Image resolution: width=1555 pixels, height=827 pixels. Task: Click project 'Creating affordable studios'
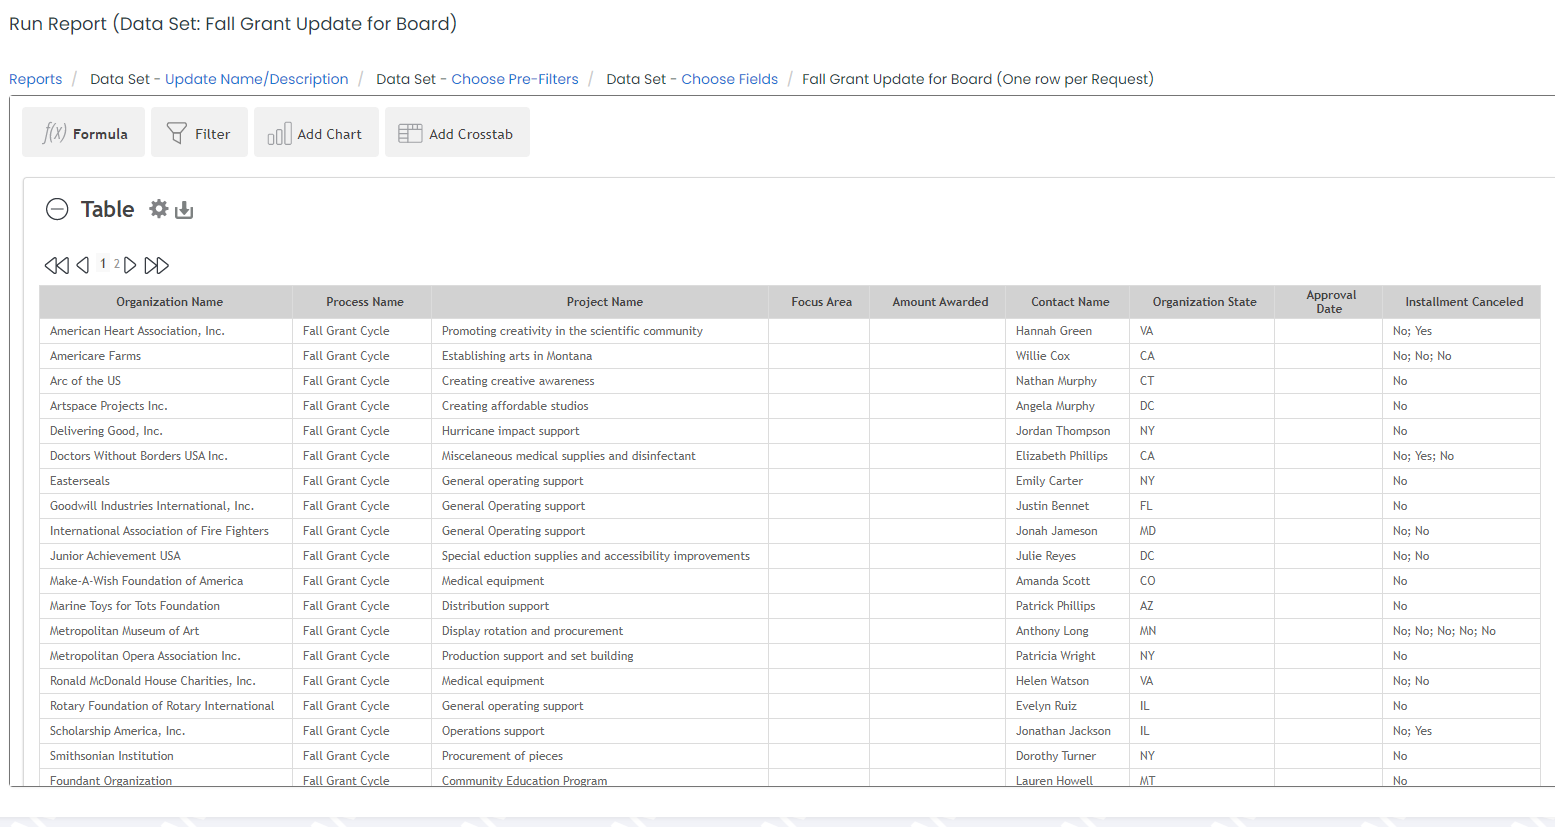tap(515, 406)
